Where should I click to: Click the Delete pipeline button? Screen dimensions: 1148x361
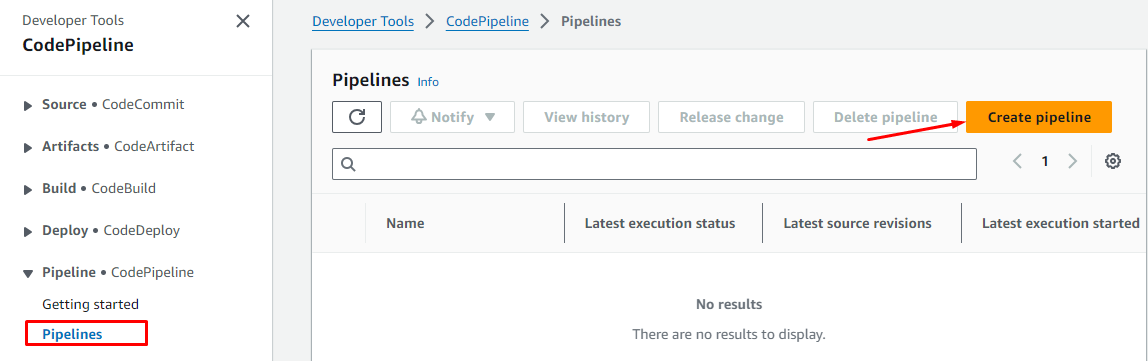885,117
